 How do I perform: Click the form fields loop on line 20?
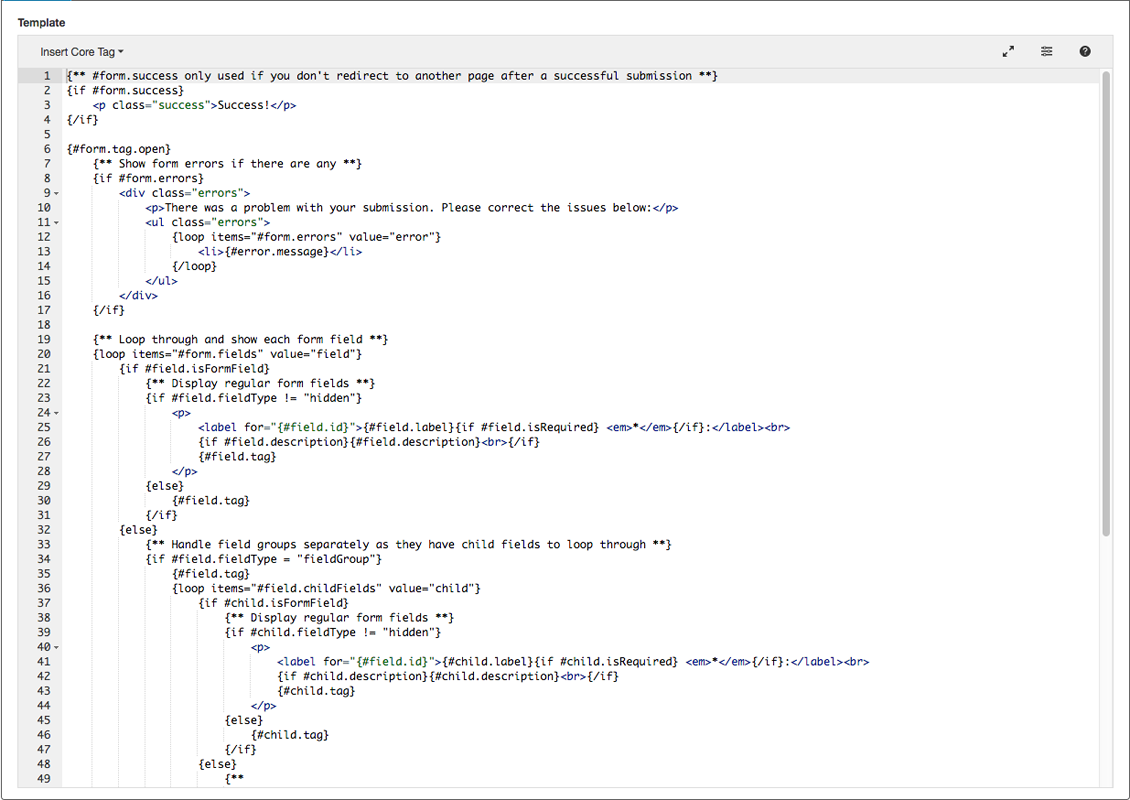pyautogui.click(x=230, y=354)
